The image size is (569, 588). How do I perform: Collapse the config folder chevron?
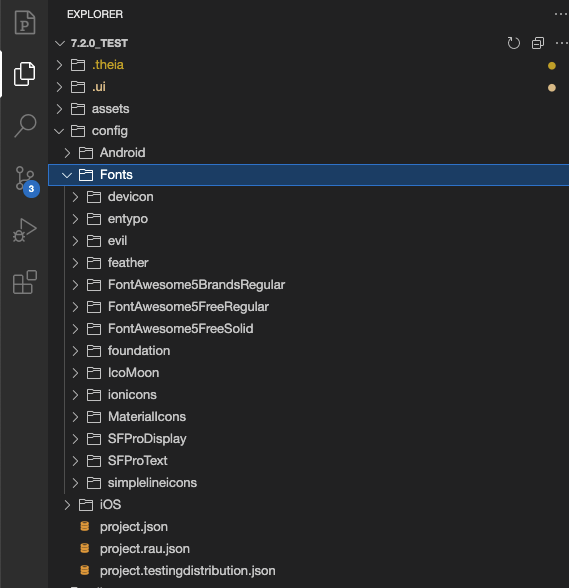(59, 131)
